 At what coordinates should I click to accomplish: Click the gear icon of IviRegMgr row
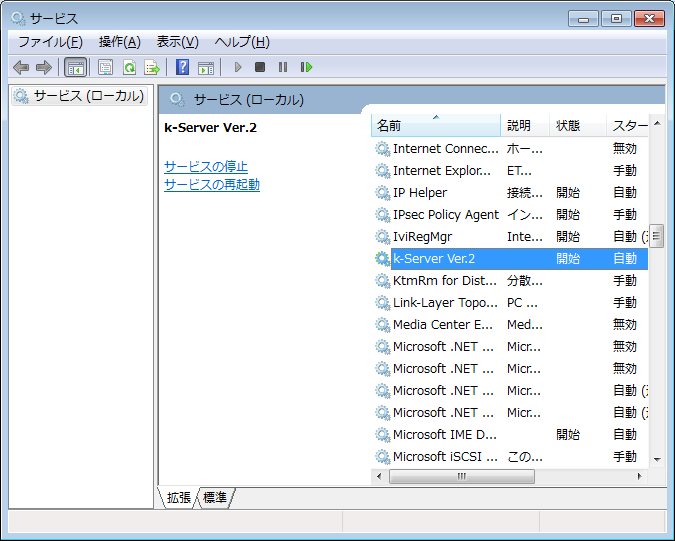click(382, 237)
